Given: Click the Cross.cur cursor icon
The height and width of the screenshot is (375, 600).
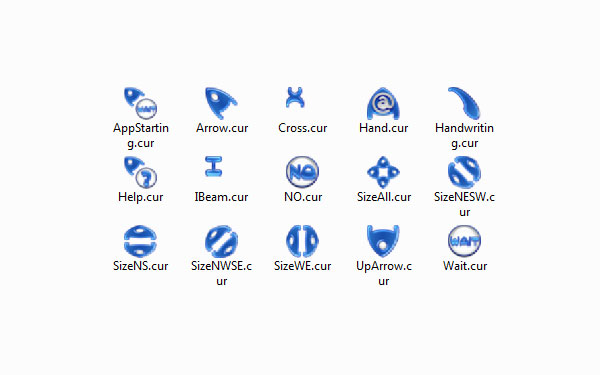Looking at the screenshot, I should tap(295, 97).
